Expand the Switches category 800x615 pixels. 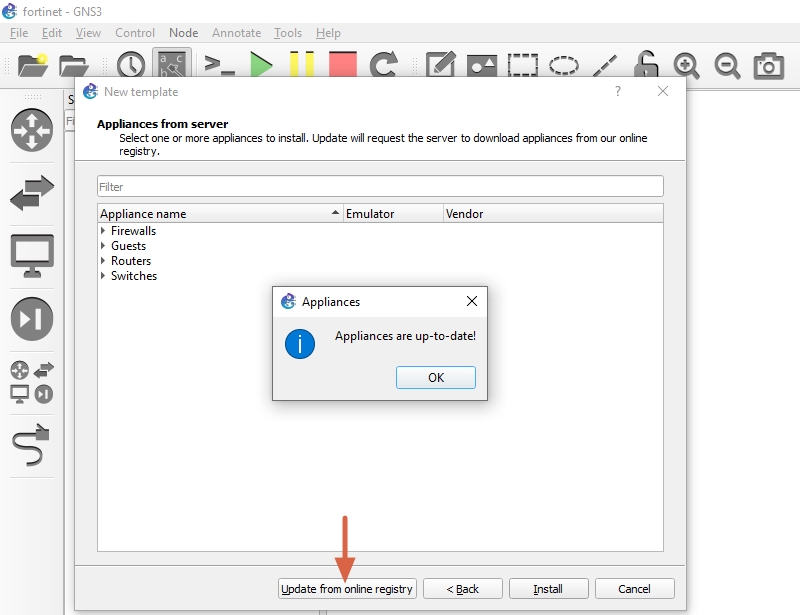point(103,276)
